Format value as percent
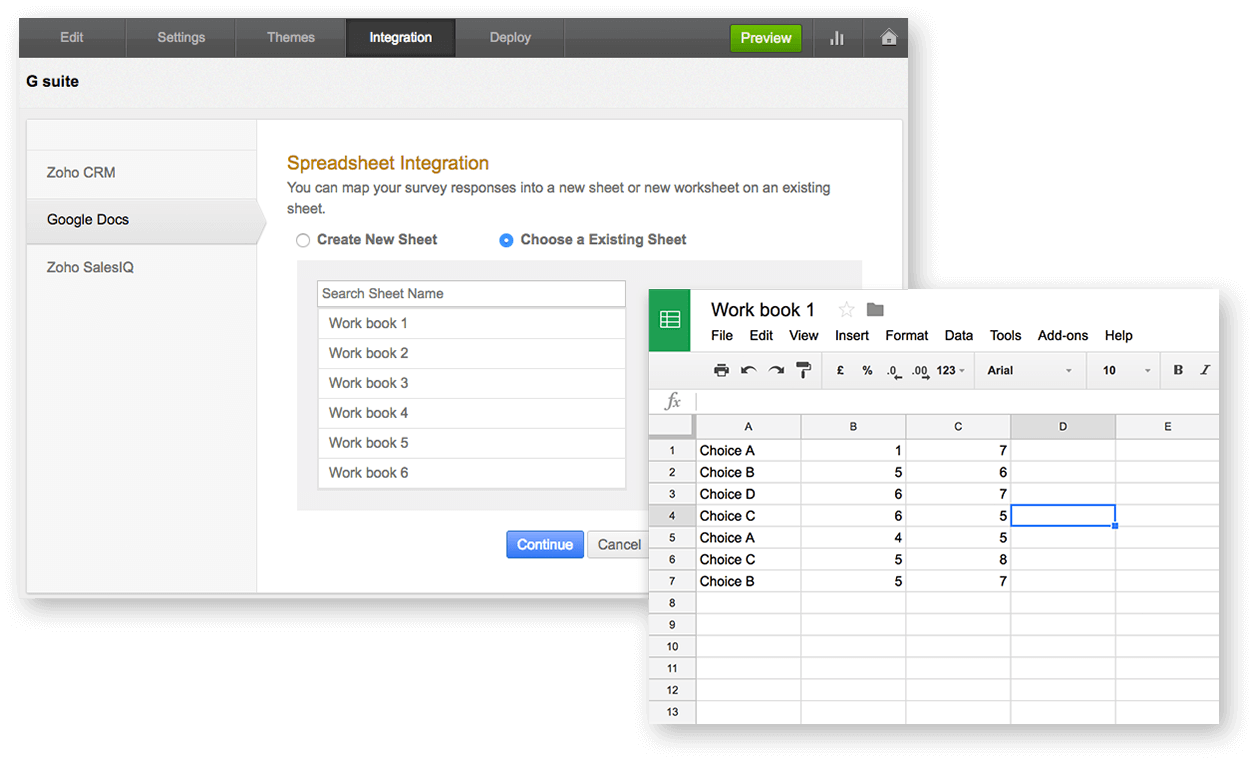Image resolution: width=1255 pixels, height=760 pixels. (x=867, y=370)
